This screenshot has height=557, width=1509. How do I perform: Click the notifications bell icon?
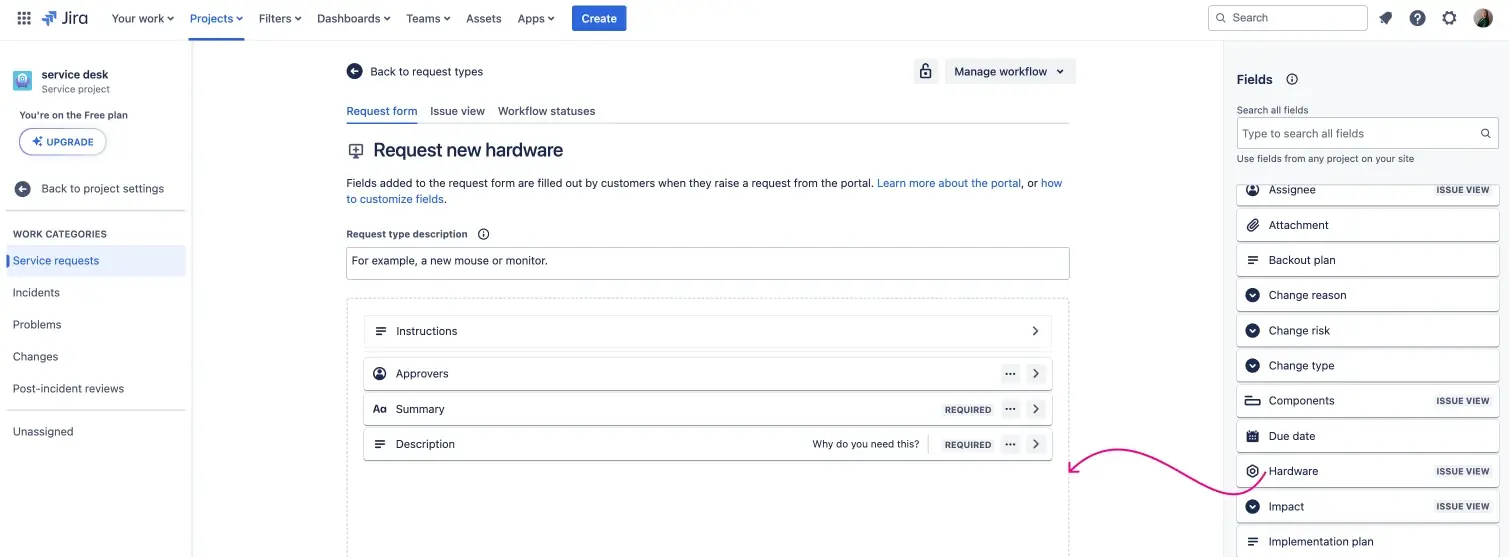[1385, 18]
